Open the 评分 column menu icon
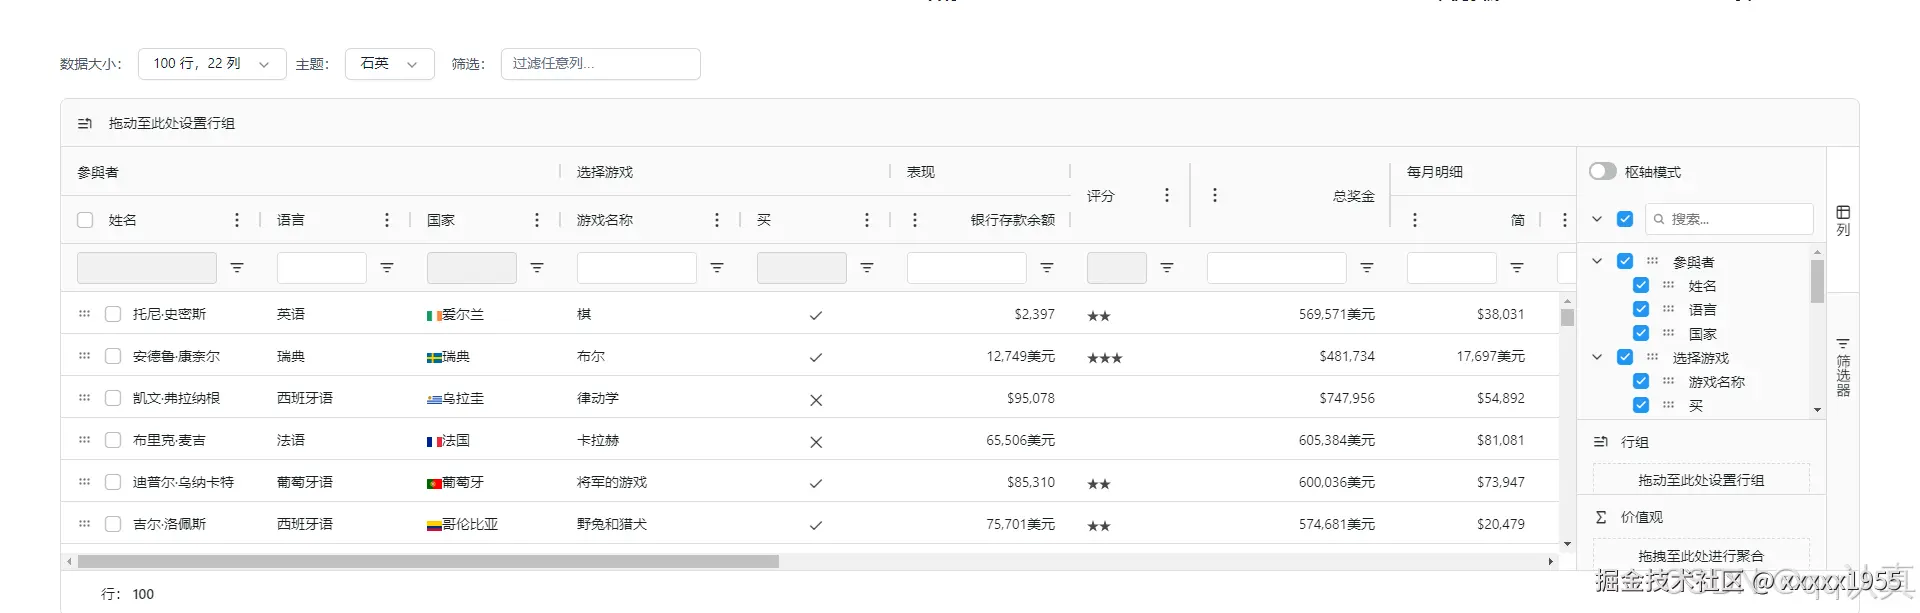This screenshot has width=1920, height=613. [1167, 195]
